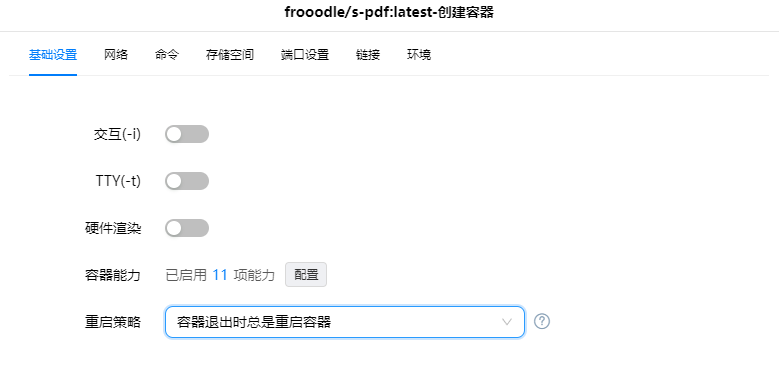Viewport: 779px width, 380px height.
Task: Open the 容器退出时总是重启容器 combo box
Action: point(345,322)
